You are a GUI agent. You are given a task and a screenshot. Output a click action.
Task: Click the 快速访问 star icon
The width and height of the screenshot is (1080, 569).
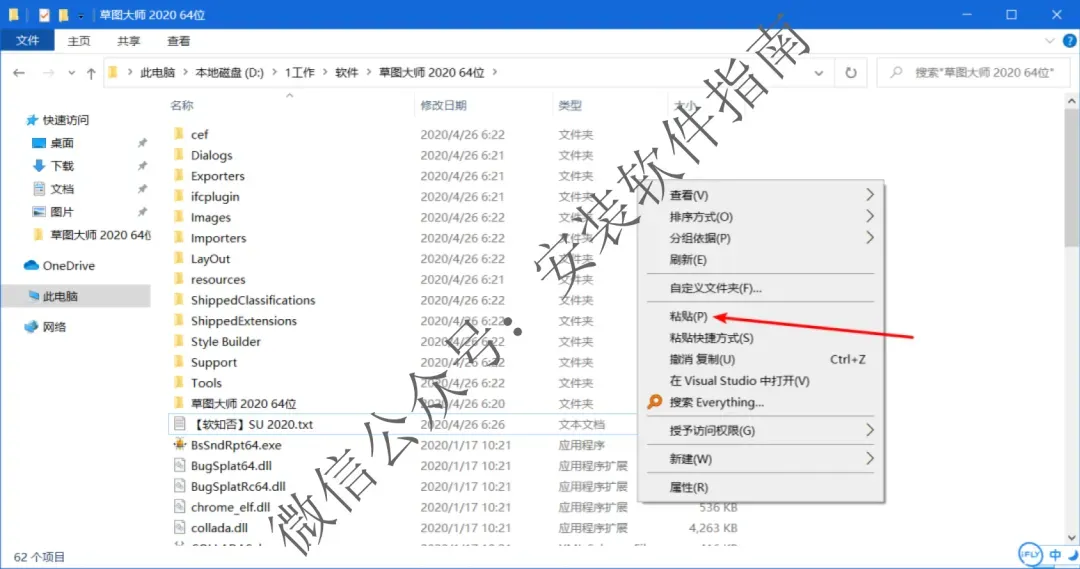(31, 120)
